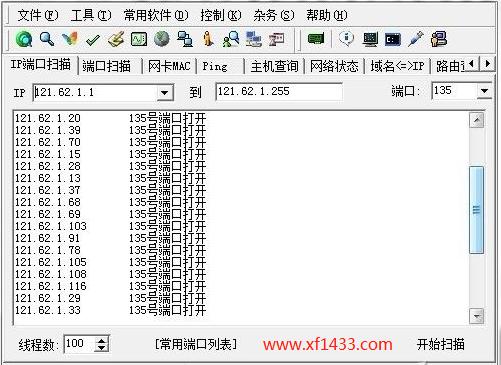Image resolution: width=501 pixels, height=365 pixels.
Task: Click the green network card icon
Action: 316,39
